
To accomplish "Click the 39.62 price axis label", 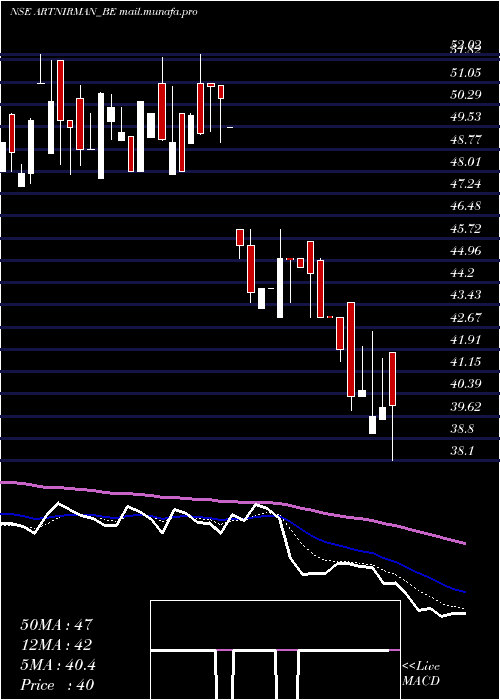I will coord(466,407).
